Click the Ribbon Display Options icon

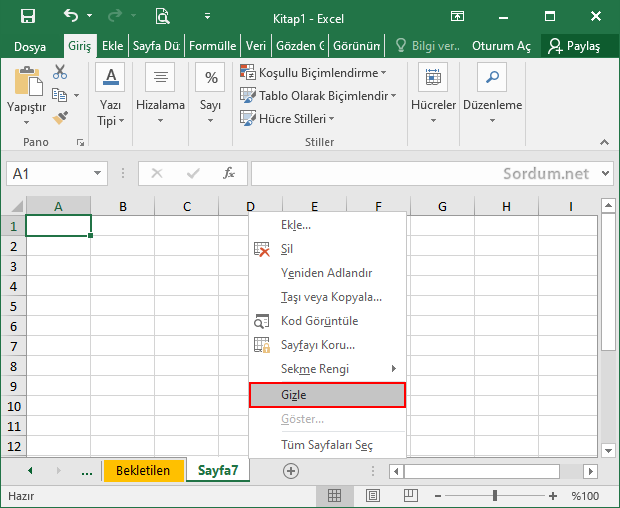(457, 16)
